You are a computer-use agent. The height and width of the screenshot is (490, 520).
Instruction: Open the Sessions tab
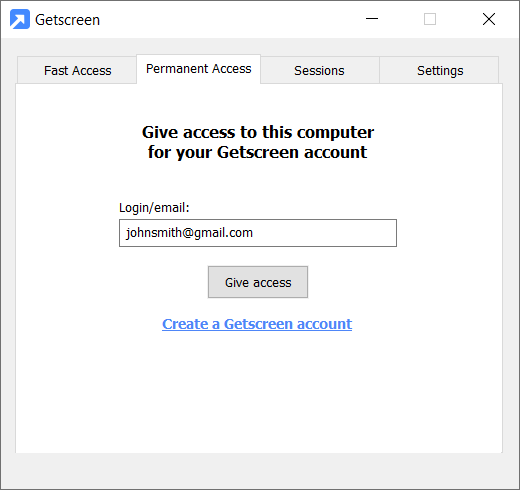319,70
